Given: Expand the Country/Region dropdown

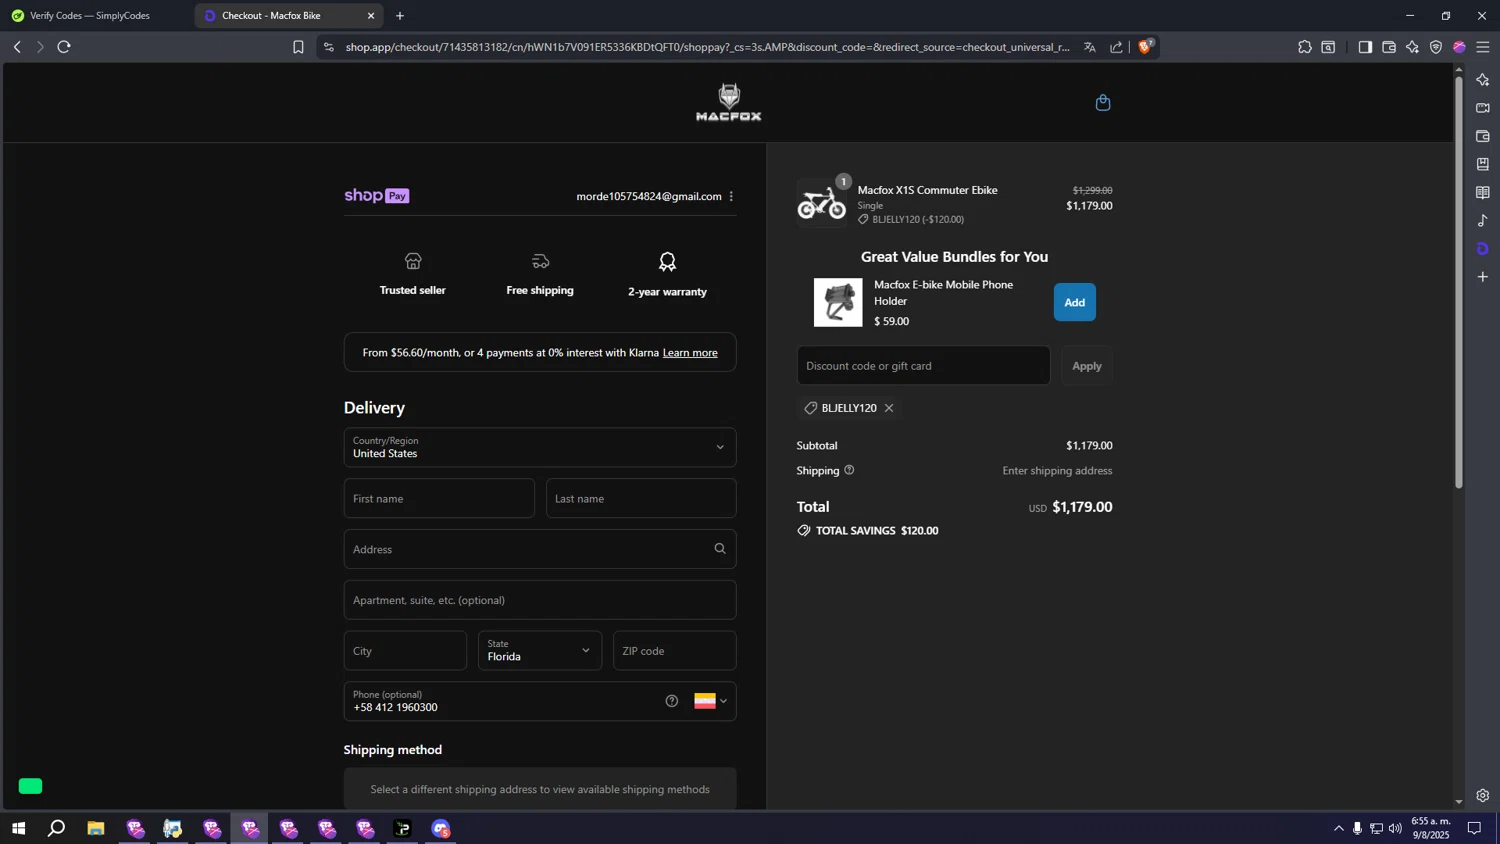Looking at the screenshot, I should point(540,447).
